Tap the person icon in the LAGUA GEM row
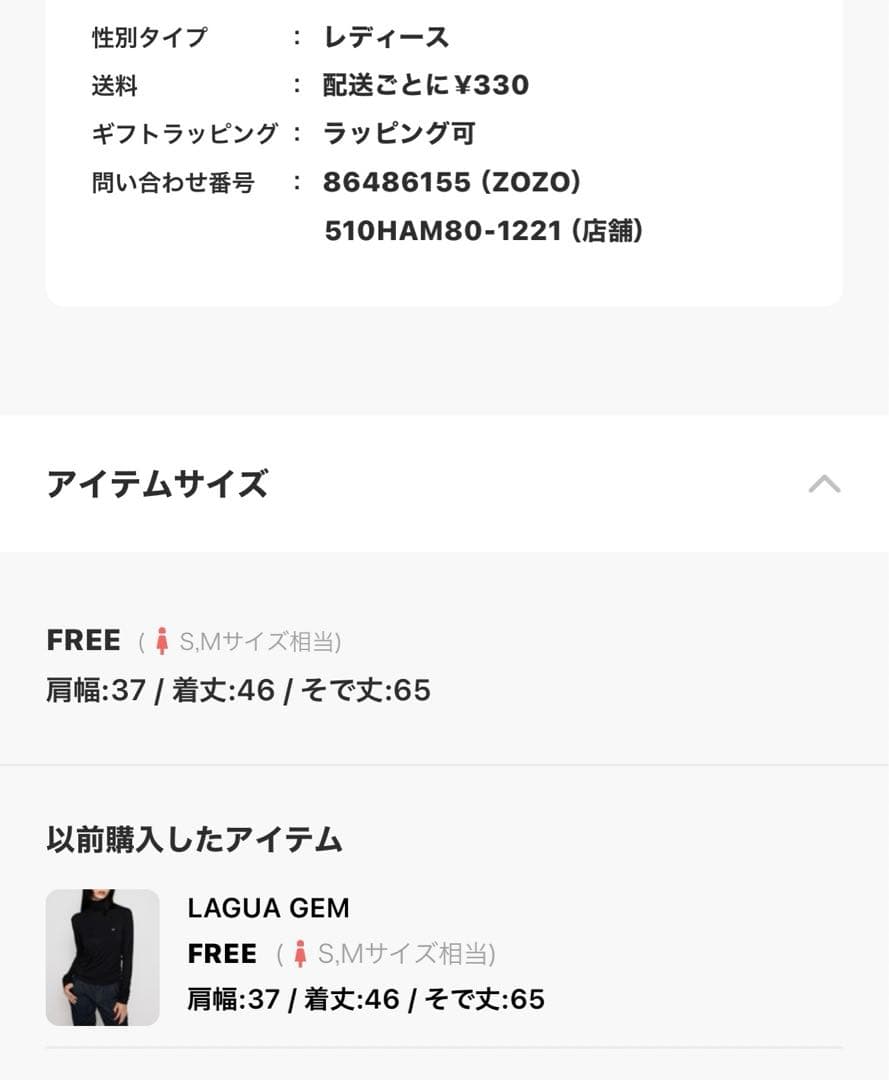Image resolution: width=889 pixels, height=1080 pixels. (x=299, y=954)
